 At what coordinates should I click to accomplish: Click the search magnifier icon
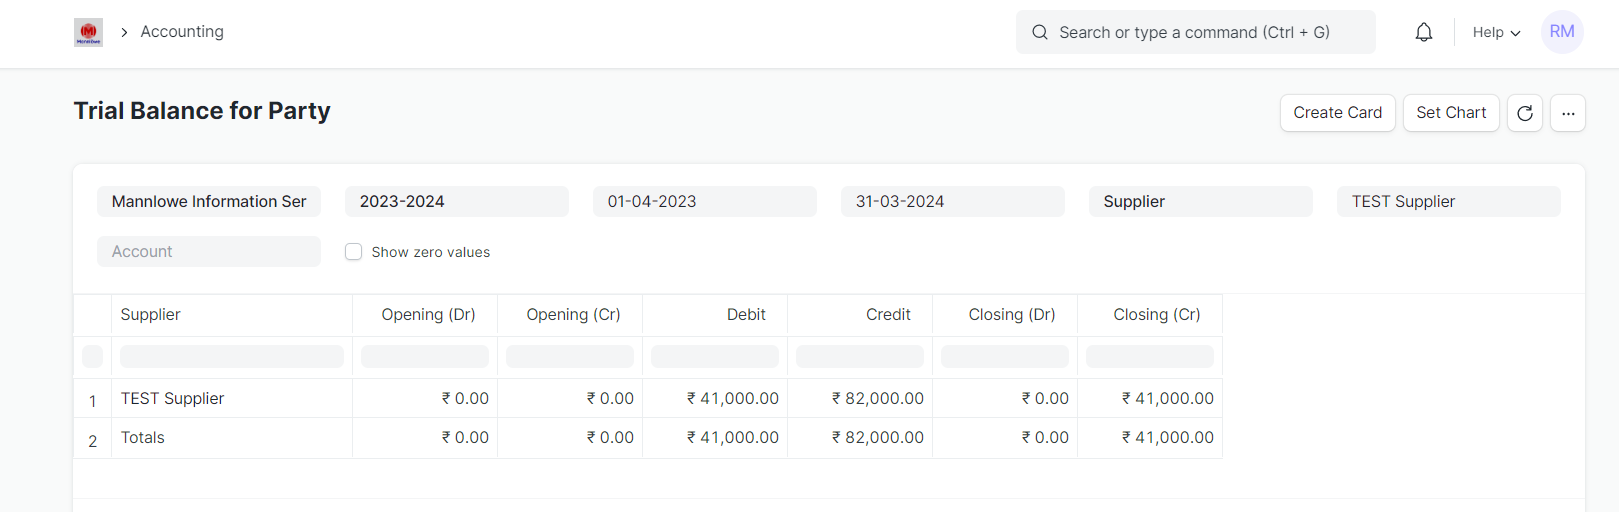tap(1040, 32)
